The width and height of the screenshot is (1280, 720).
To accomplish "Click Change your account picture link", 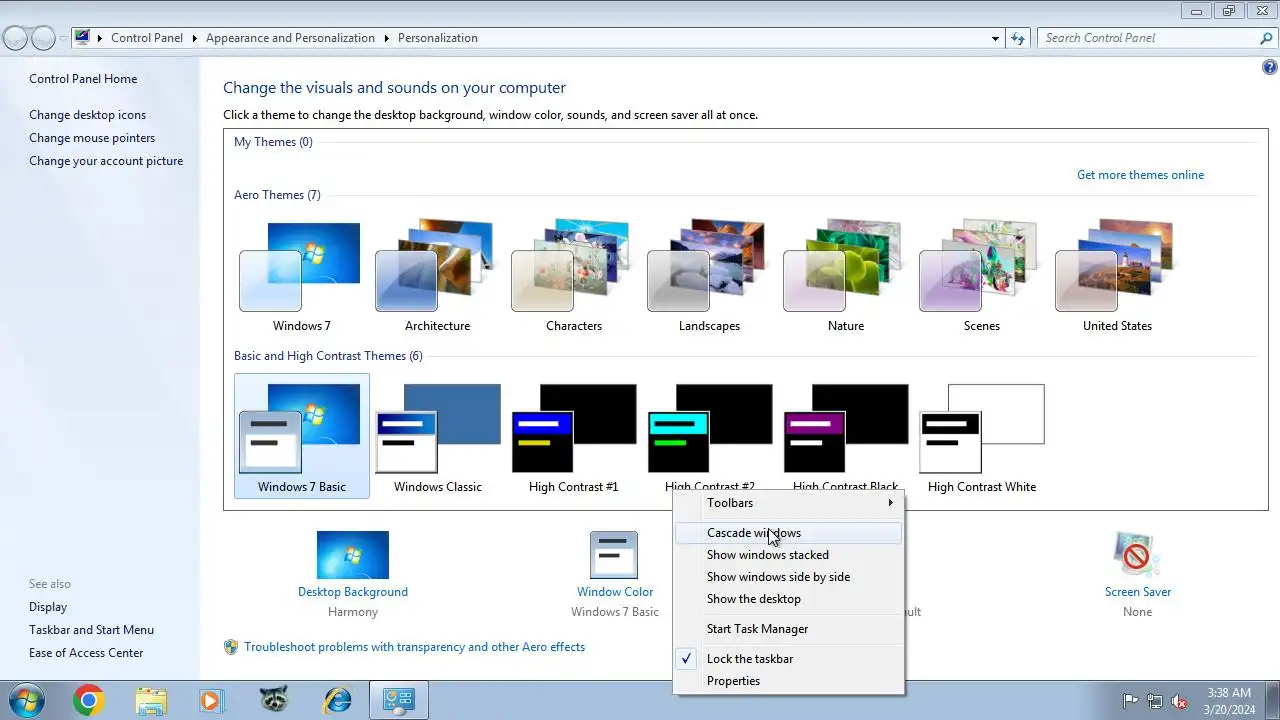I will click(106, 161).
